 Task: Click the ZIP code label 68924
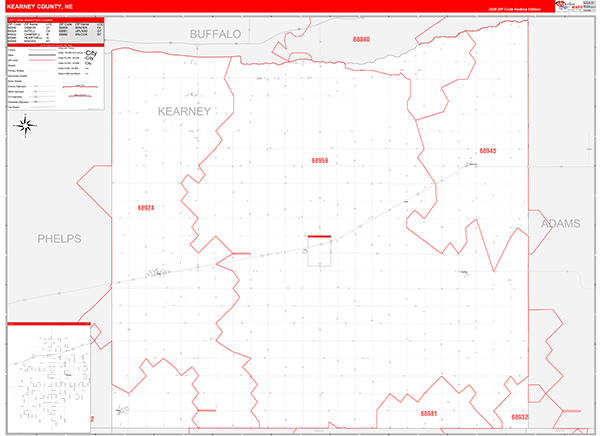[146, 208]
